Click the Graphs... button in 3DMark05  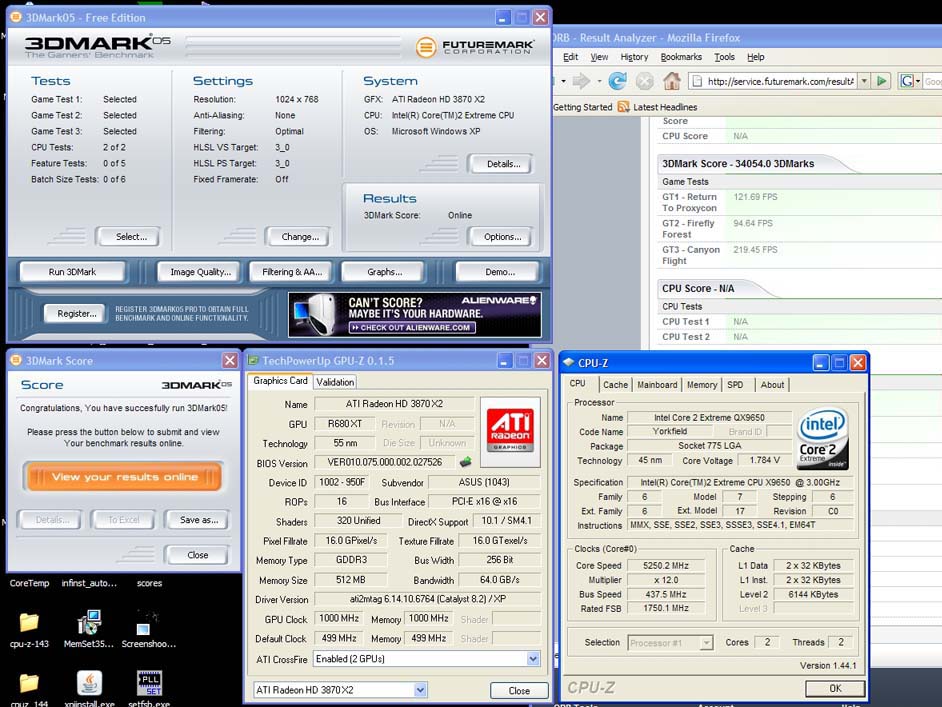(x=384, y=272)
